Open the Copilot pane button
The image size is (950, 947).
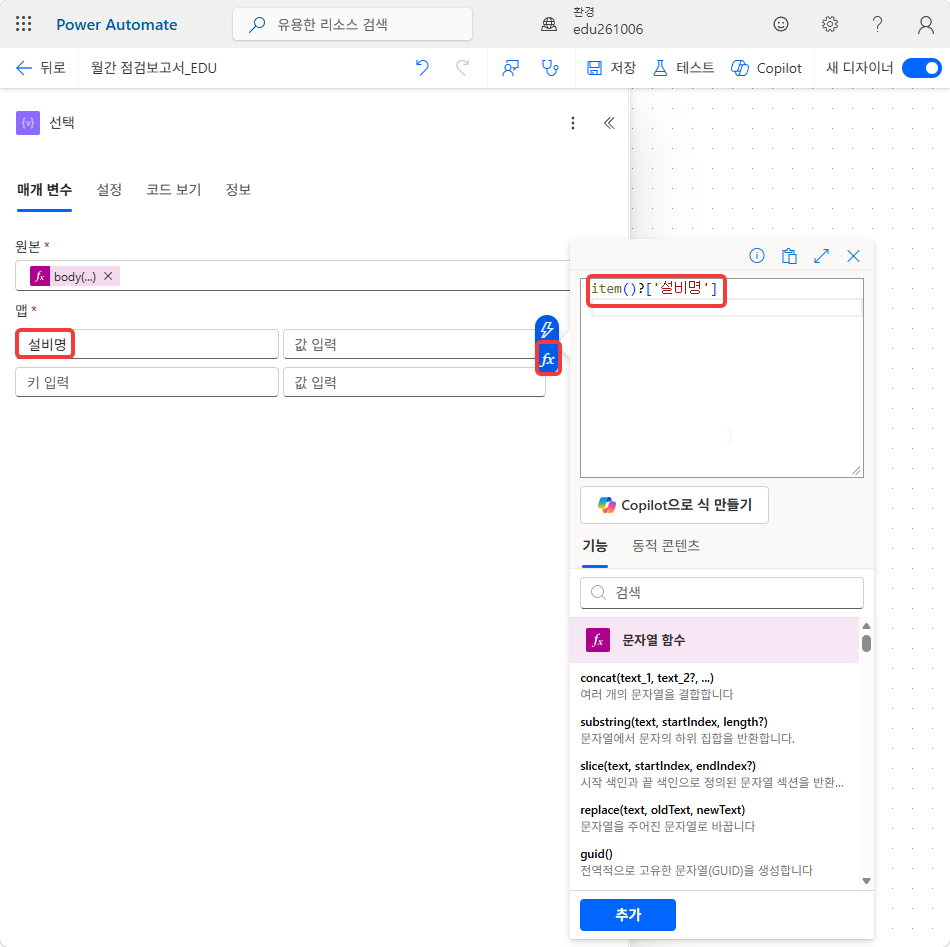(766, 68)
